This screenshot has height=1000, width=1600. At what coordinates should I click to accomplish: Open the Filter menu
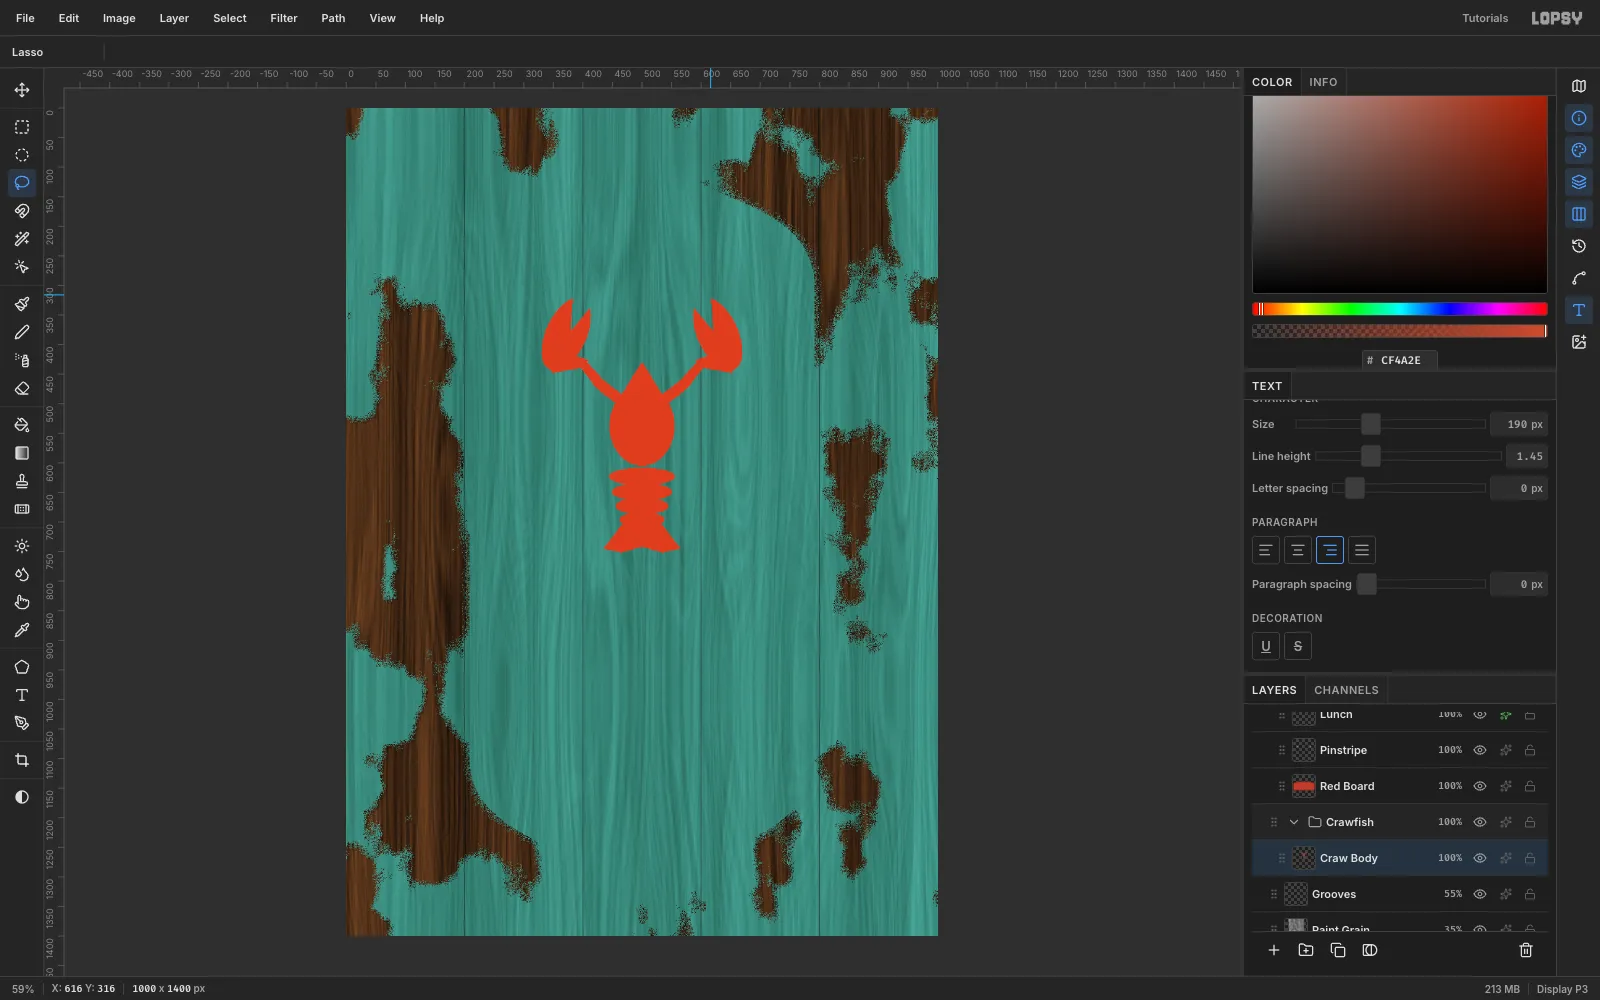click(284, 18)
